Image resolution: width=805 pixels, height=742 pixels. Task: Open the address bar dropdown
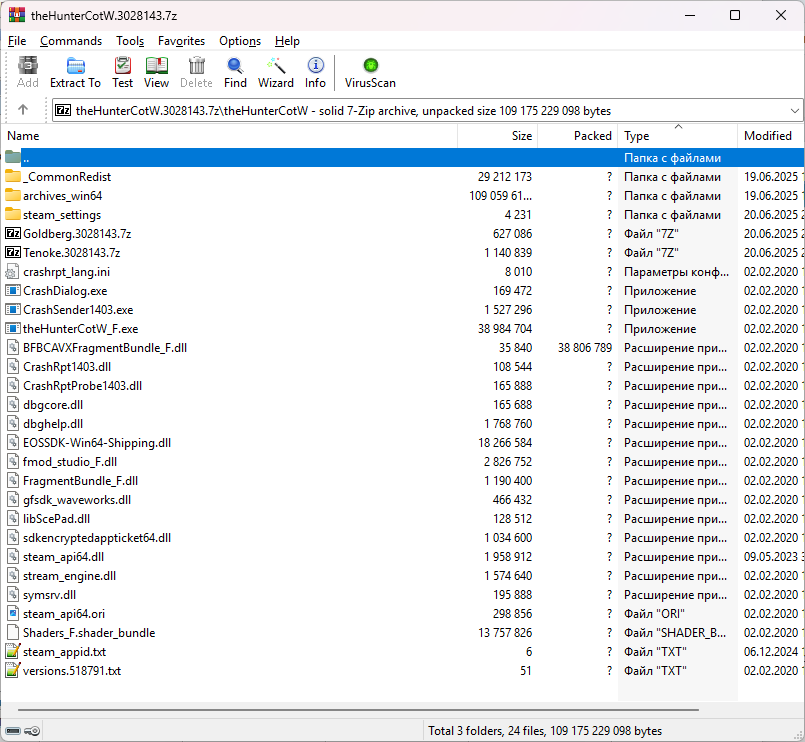point(794,110)
